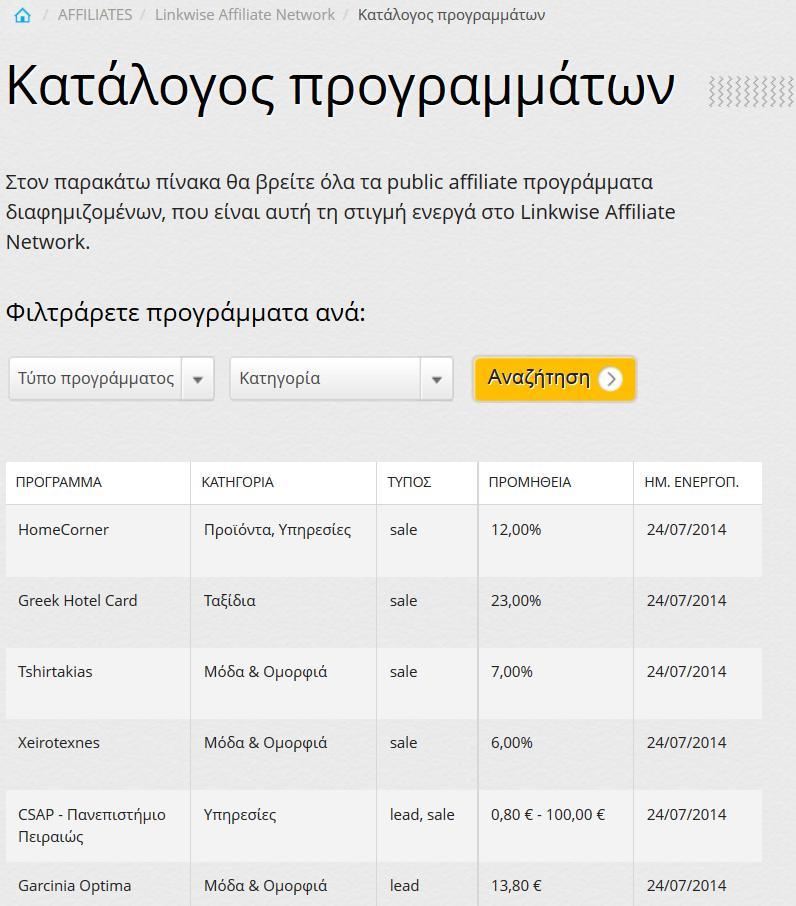Sort by ΠΡΟΓΡΑΜΜΑ column header
This screenshot has height=906, width=796.
tap(59, 482)
